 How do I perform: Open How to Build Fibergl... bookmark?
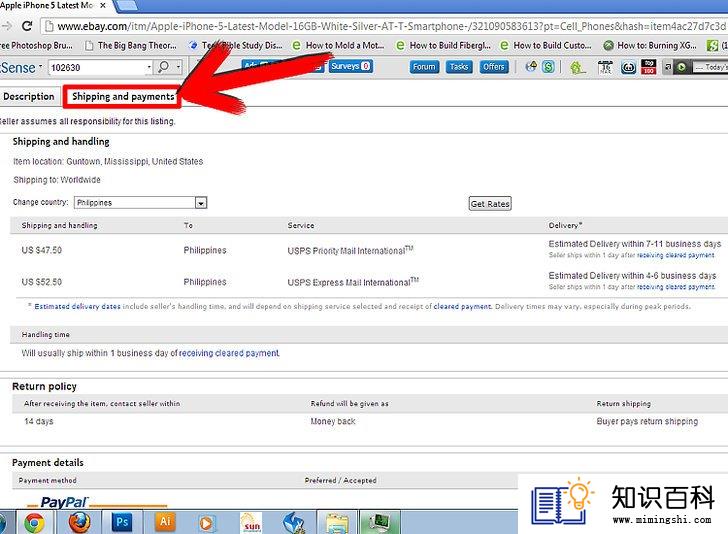(443, 46)
